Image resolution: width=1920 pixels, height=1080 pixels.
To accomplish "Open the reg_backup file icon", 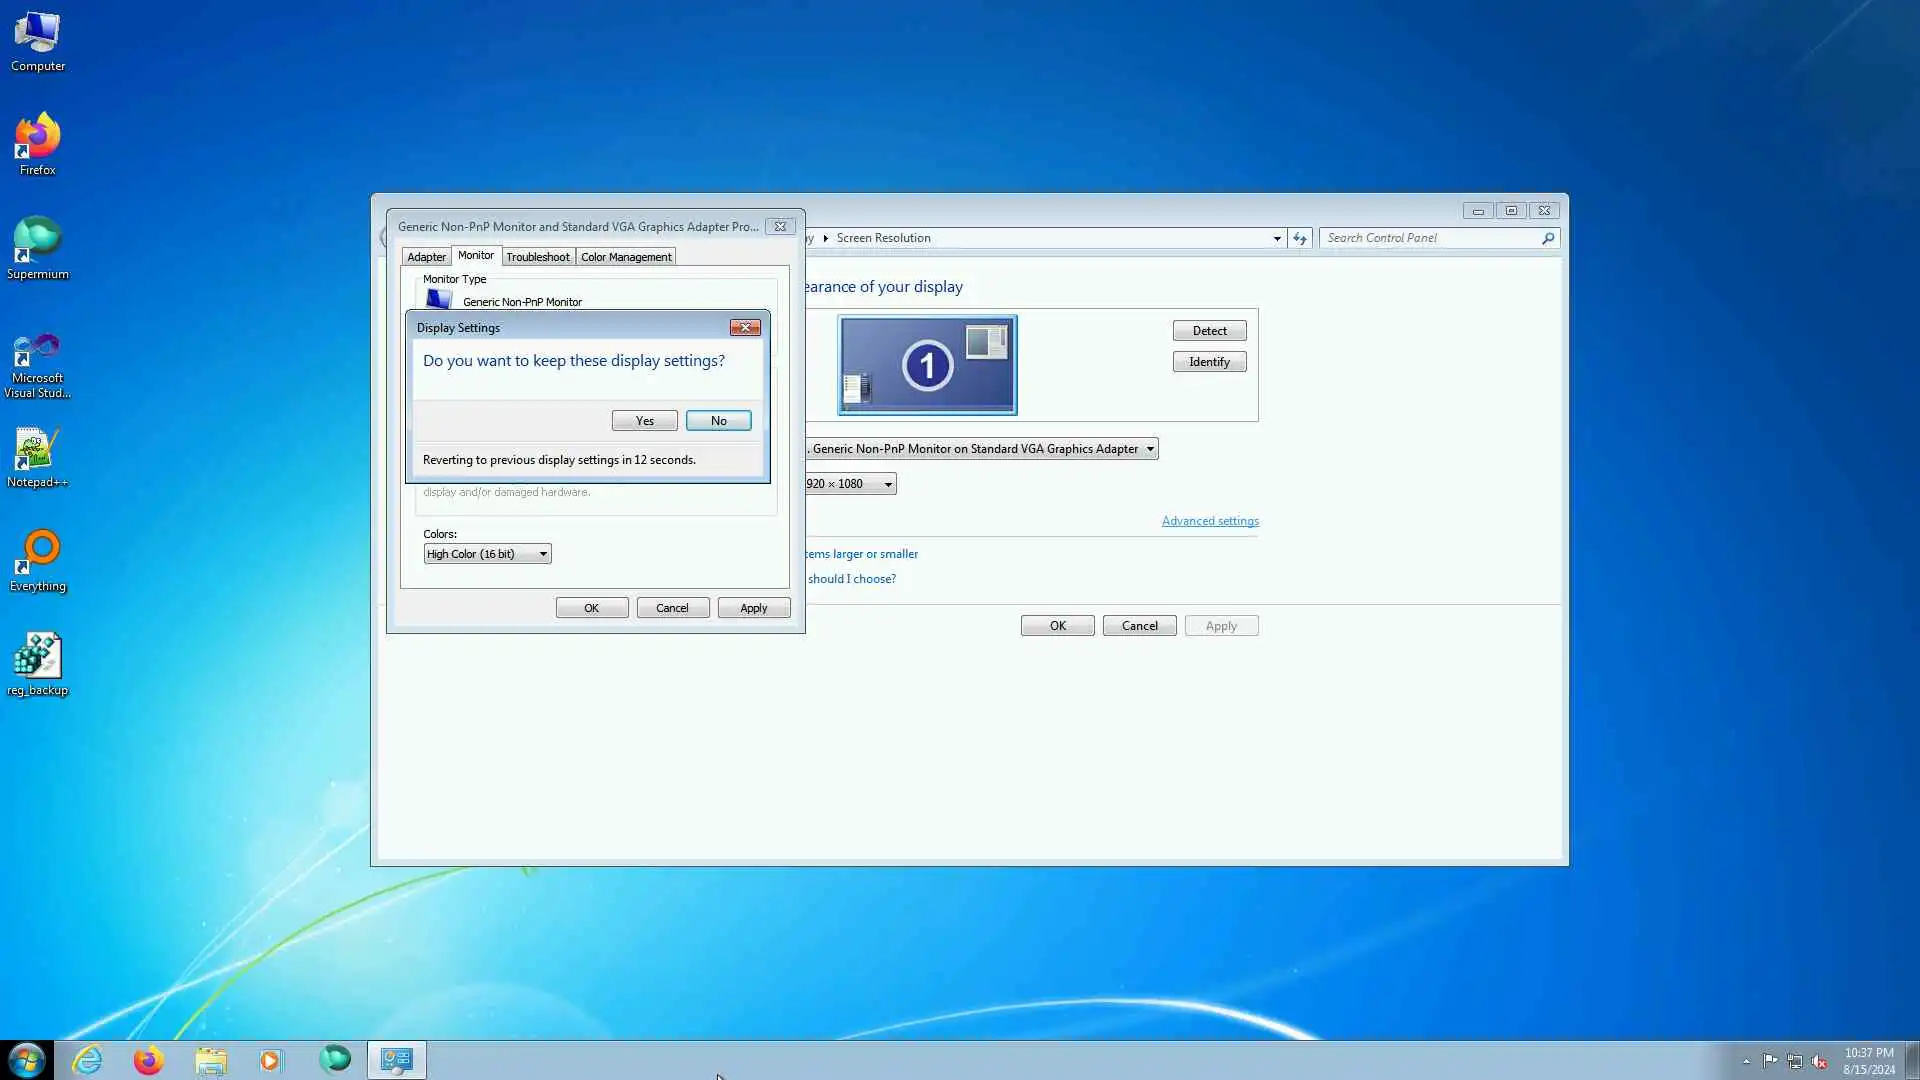I will (x=37, y=657).
